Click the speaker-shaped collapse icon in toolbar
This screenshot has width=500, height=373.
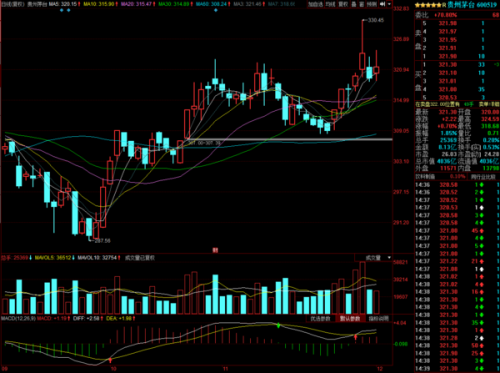click(382, 4)
